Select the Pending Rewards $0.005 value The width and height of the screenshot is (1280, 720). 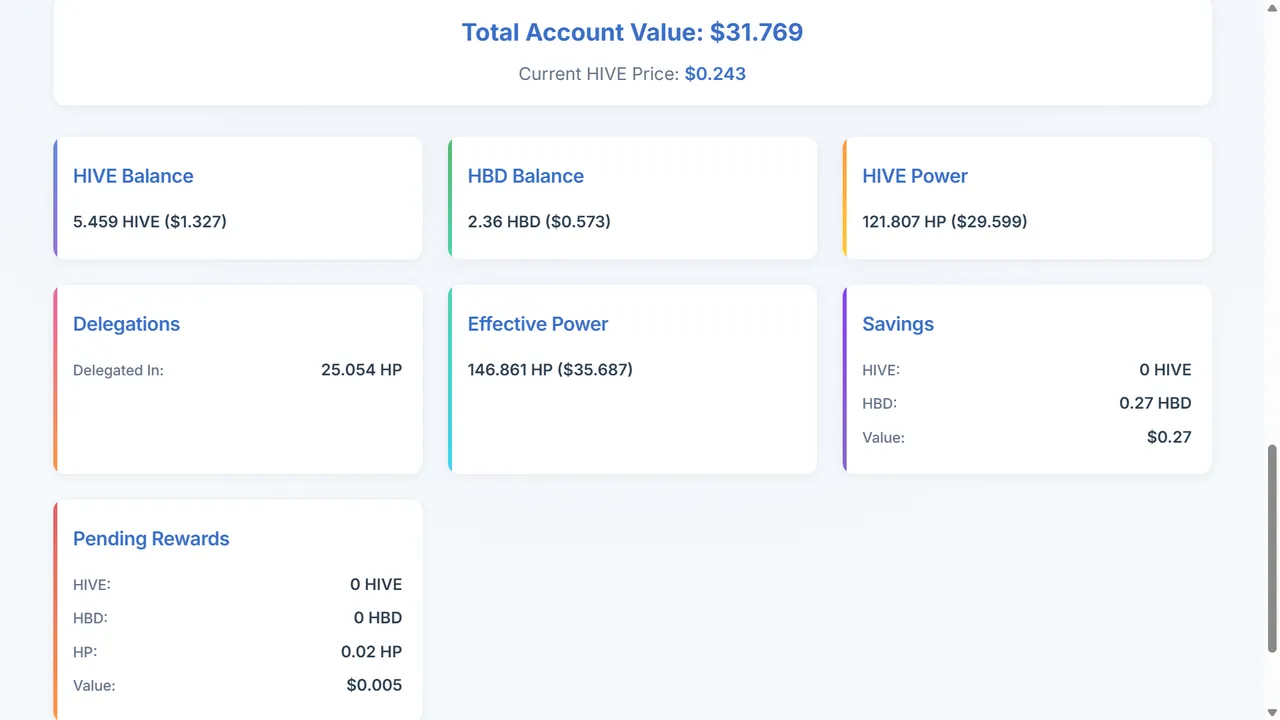pos(375,686)
